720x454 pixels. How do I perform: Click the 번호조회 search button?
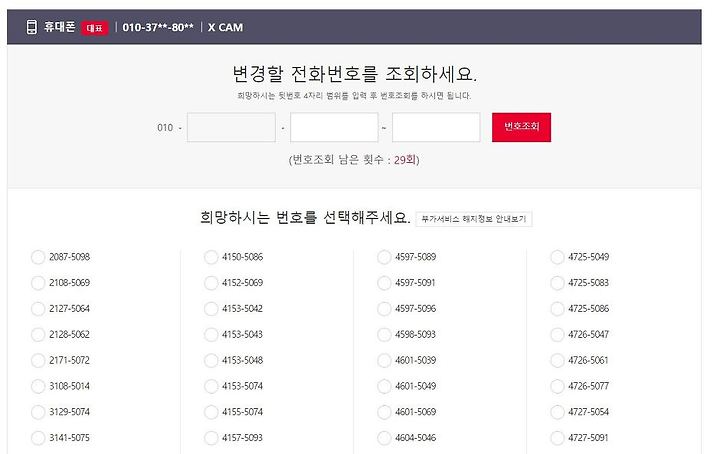(x=521, y=127)
